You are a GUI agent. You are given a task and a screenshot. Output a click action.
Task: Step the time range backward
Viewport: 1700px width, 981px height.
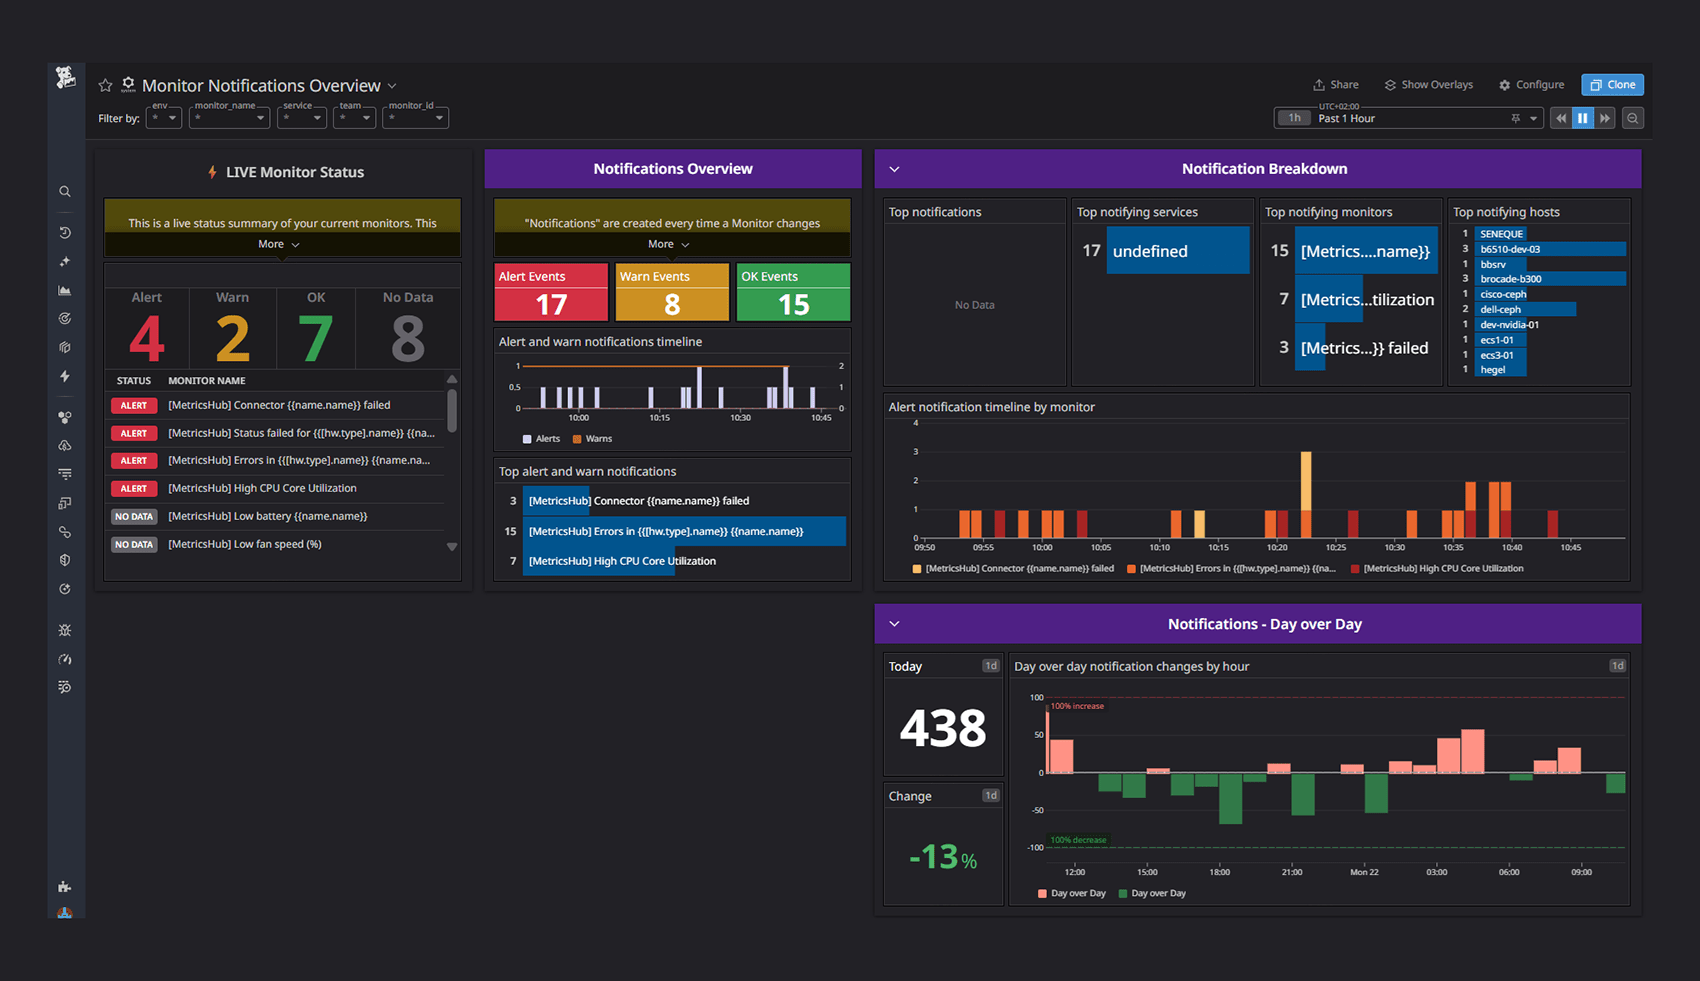(1560, 118)
